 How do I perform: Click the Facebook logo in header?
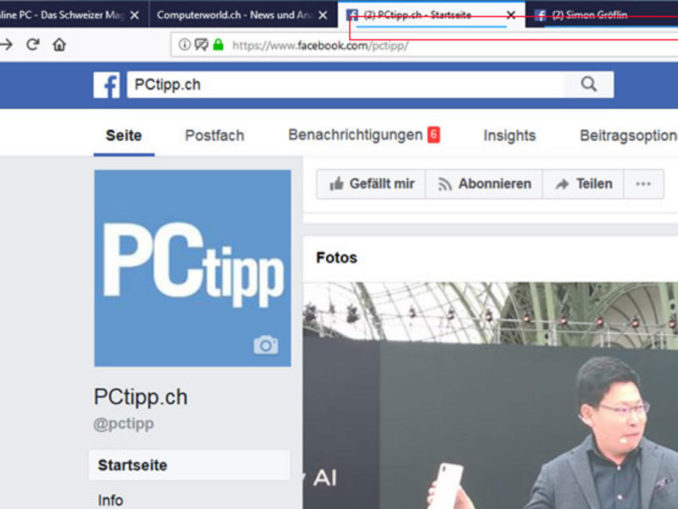106,85
